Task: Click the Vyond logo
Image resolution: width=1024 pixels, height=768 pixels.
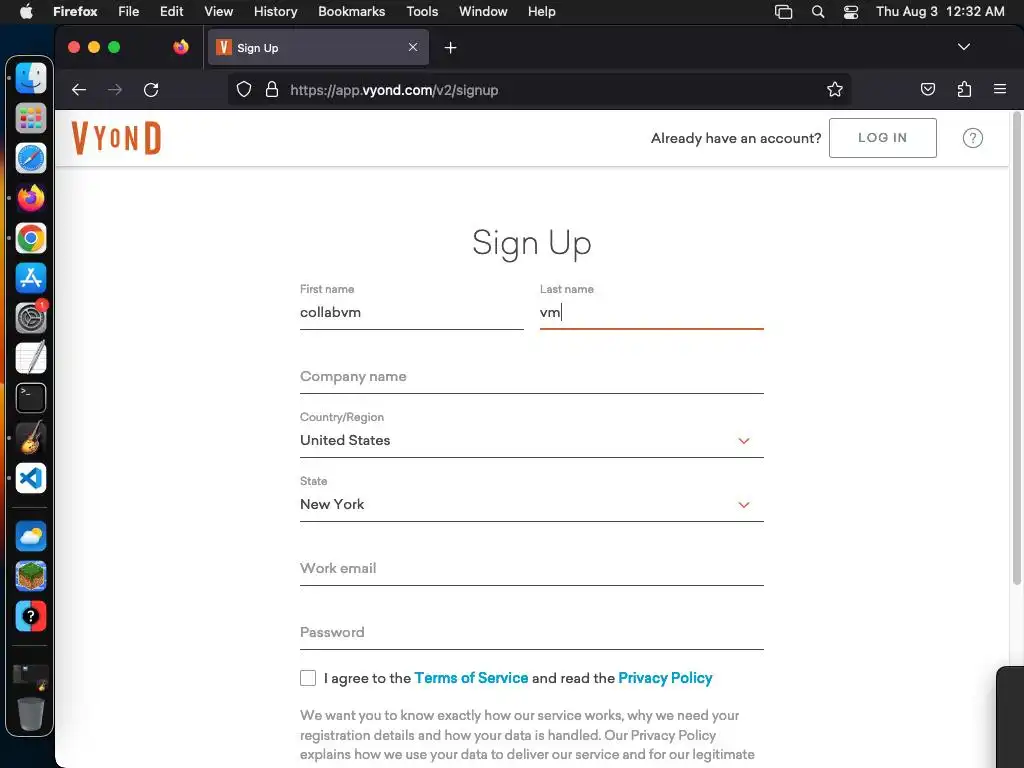Action: pos(116,138)
